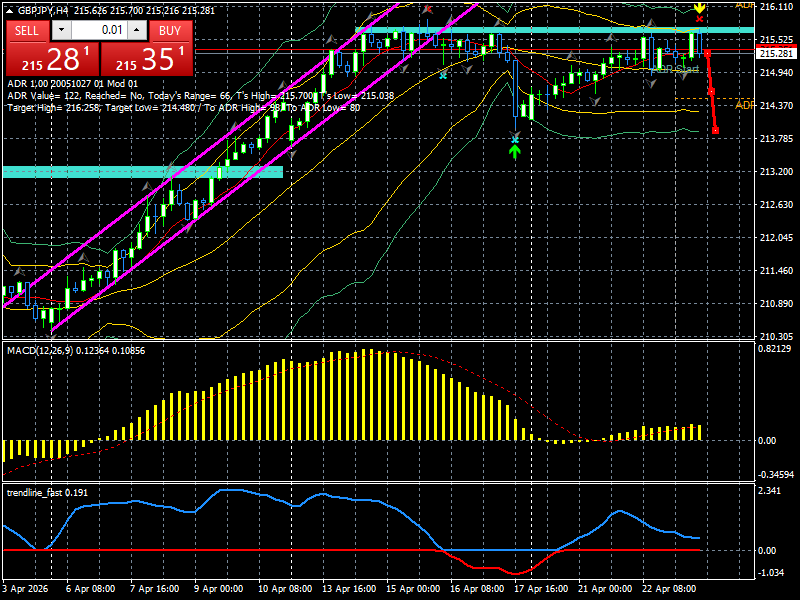Click the 210.305 price scale label
Screen dimensions: 800x600
point(776,337)
